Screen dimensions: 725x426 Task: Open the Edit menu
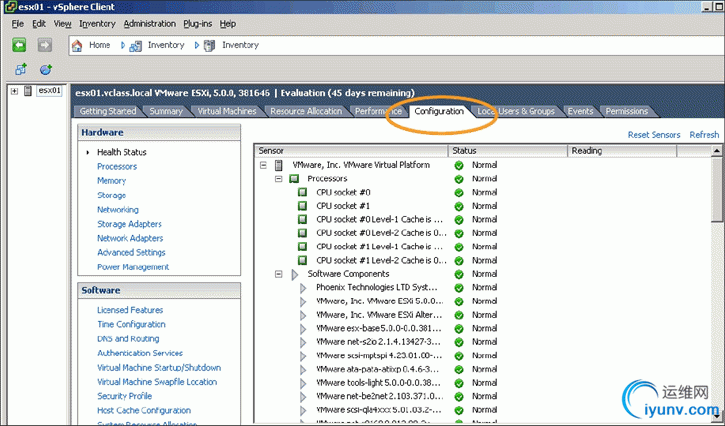(39, 24)
